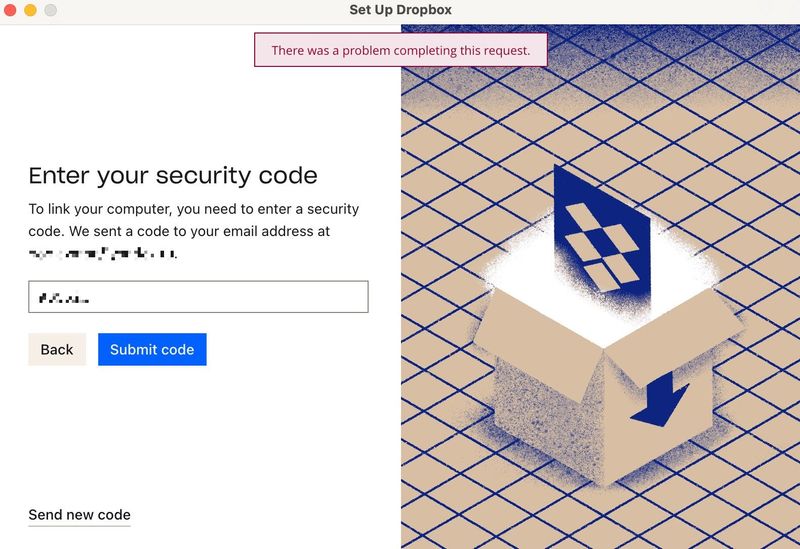The image size is (800, 549).
Task: Minimize the window with the yellow button
Action: click(30, 10)
